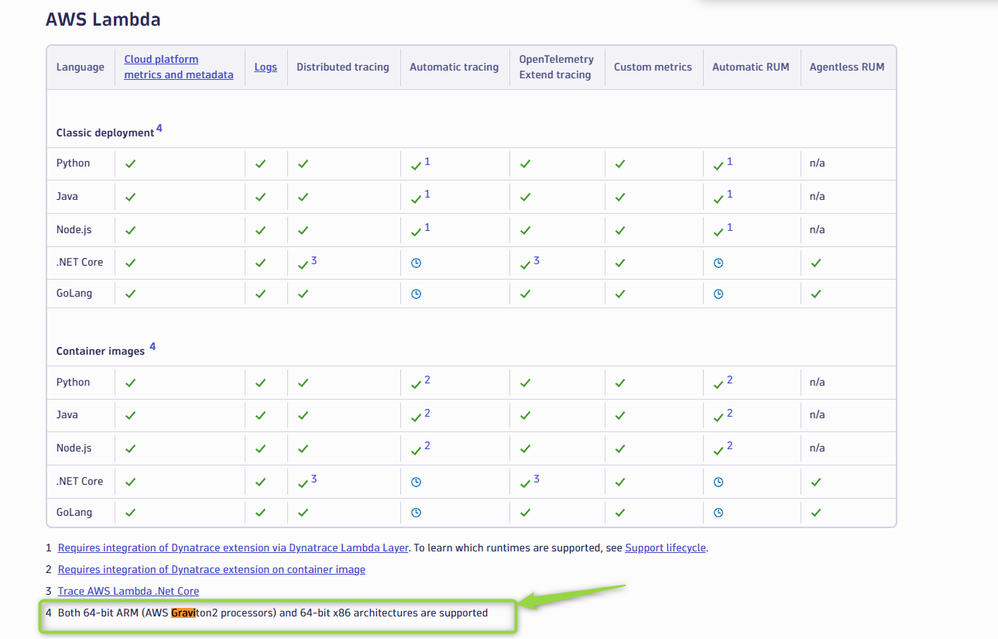Open the Trace AWS Lambda .Net Core link

[128, 591]
